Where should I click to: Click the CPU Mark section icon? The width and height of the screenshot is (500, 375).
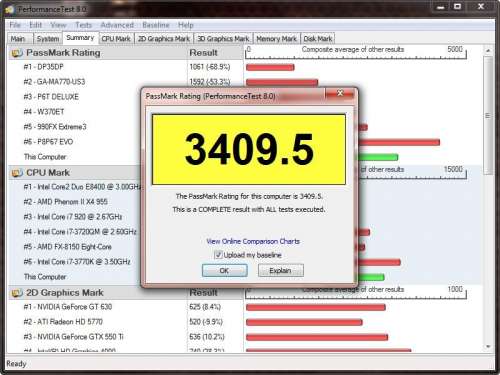coord(16,173)
